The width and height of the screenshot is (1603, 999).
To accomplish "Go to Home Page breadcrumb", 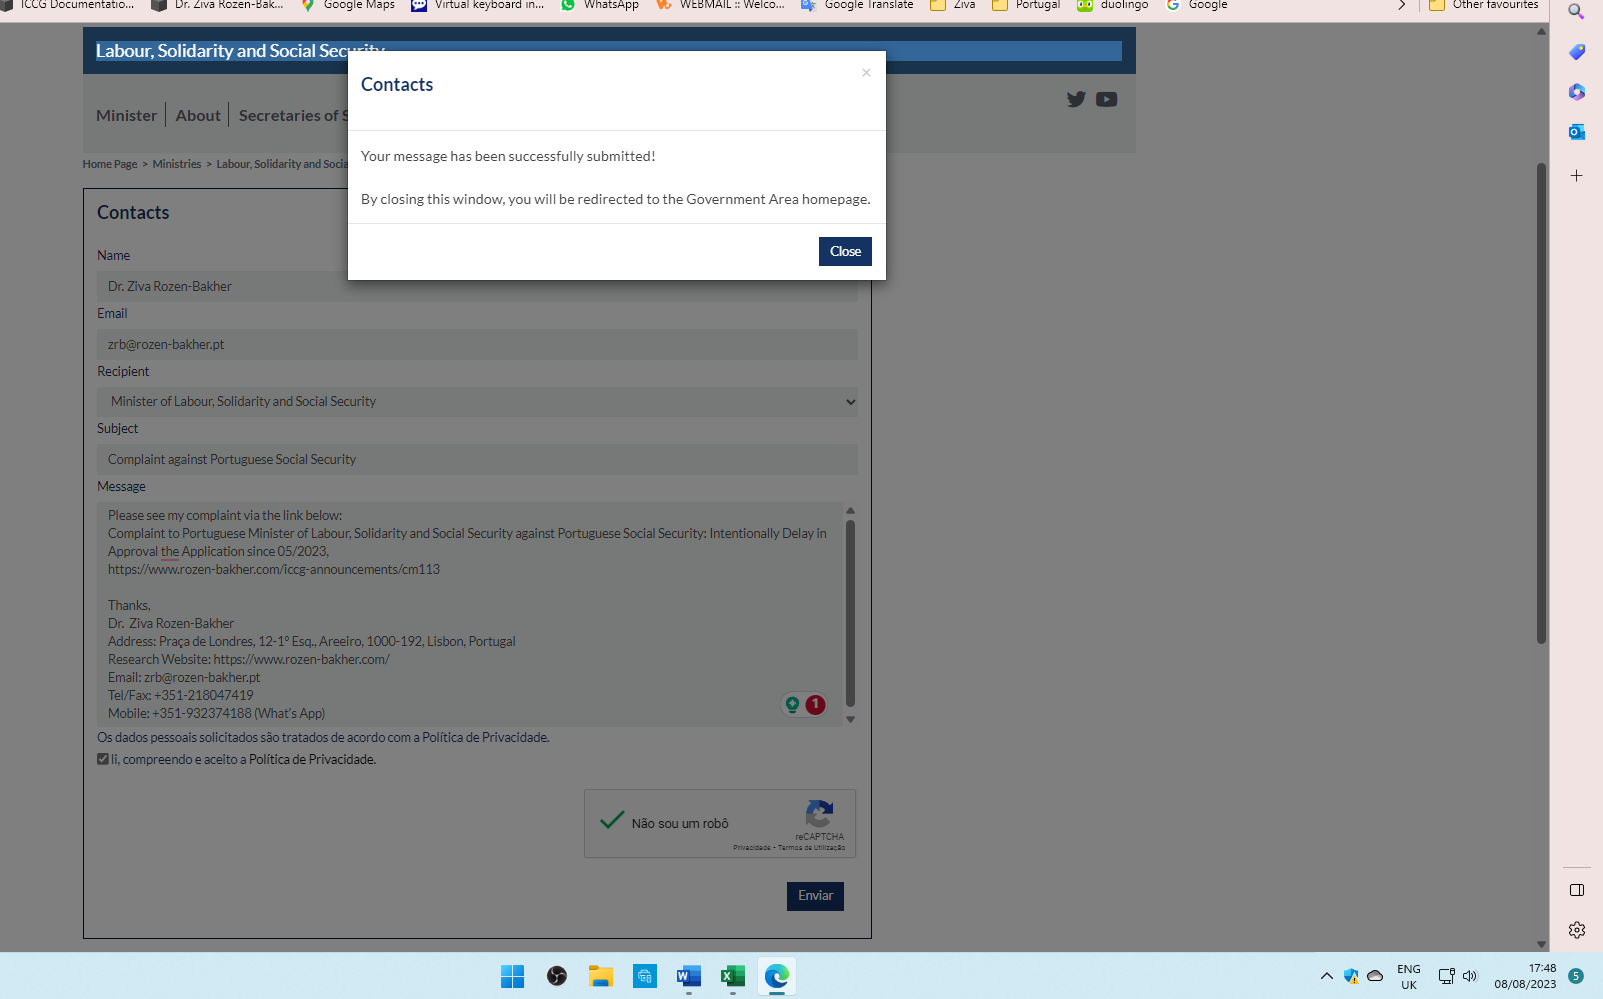I will point(110,164).
